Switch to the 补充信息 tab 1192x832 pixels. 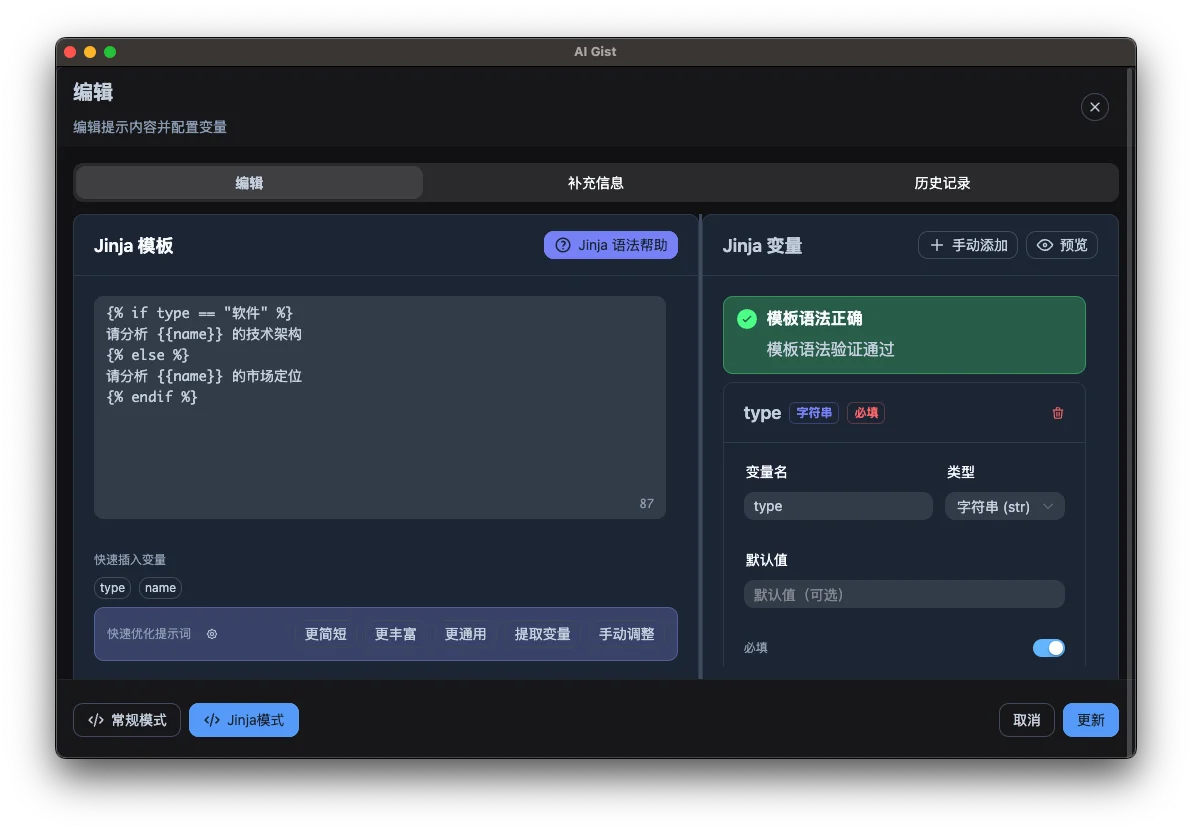coord(596,182)
